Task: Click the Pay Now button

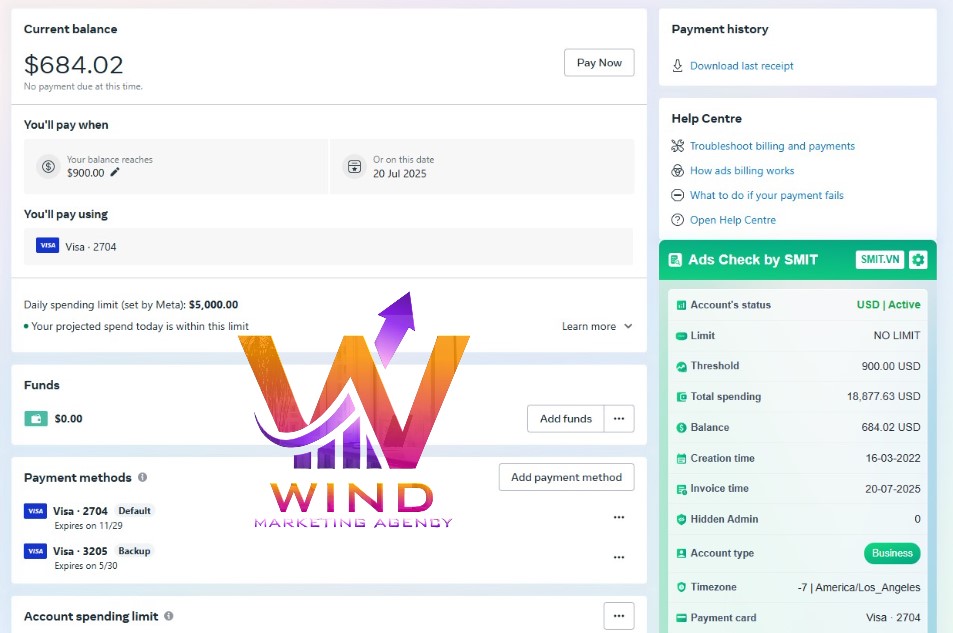Action: point(599,63)
